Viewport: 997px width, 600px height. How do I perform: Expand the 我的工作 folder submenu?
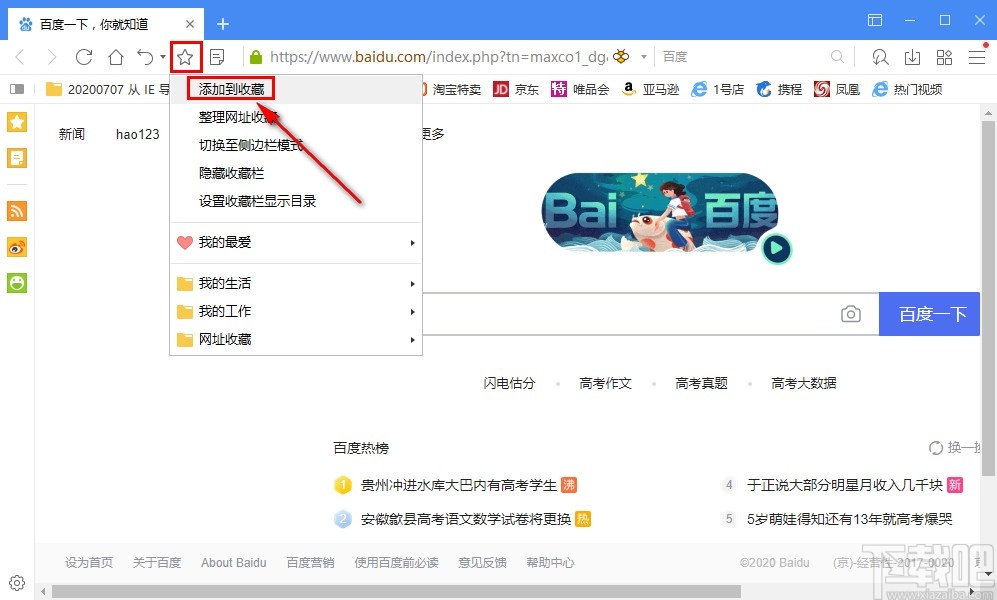coord(296,311)
